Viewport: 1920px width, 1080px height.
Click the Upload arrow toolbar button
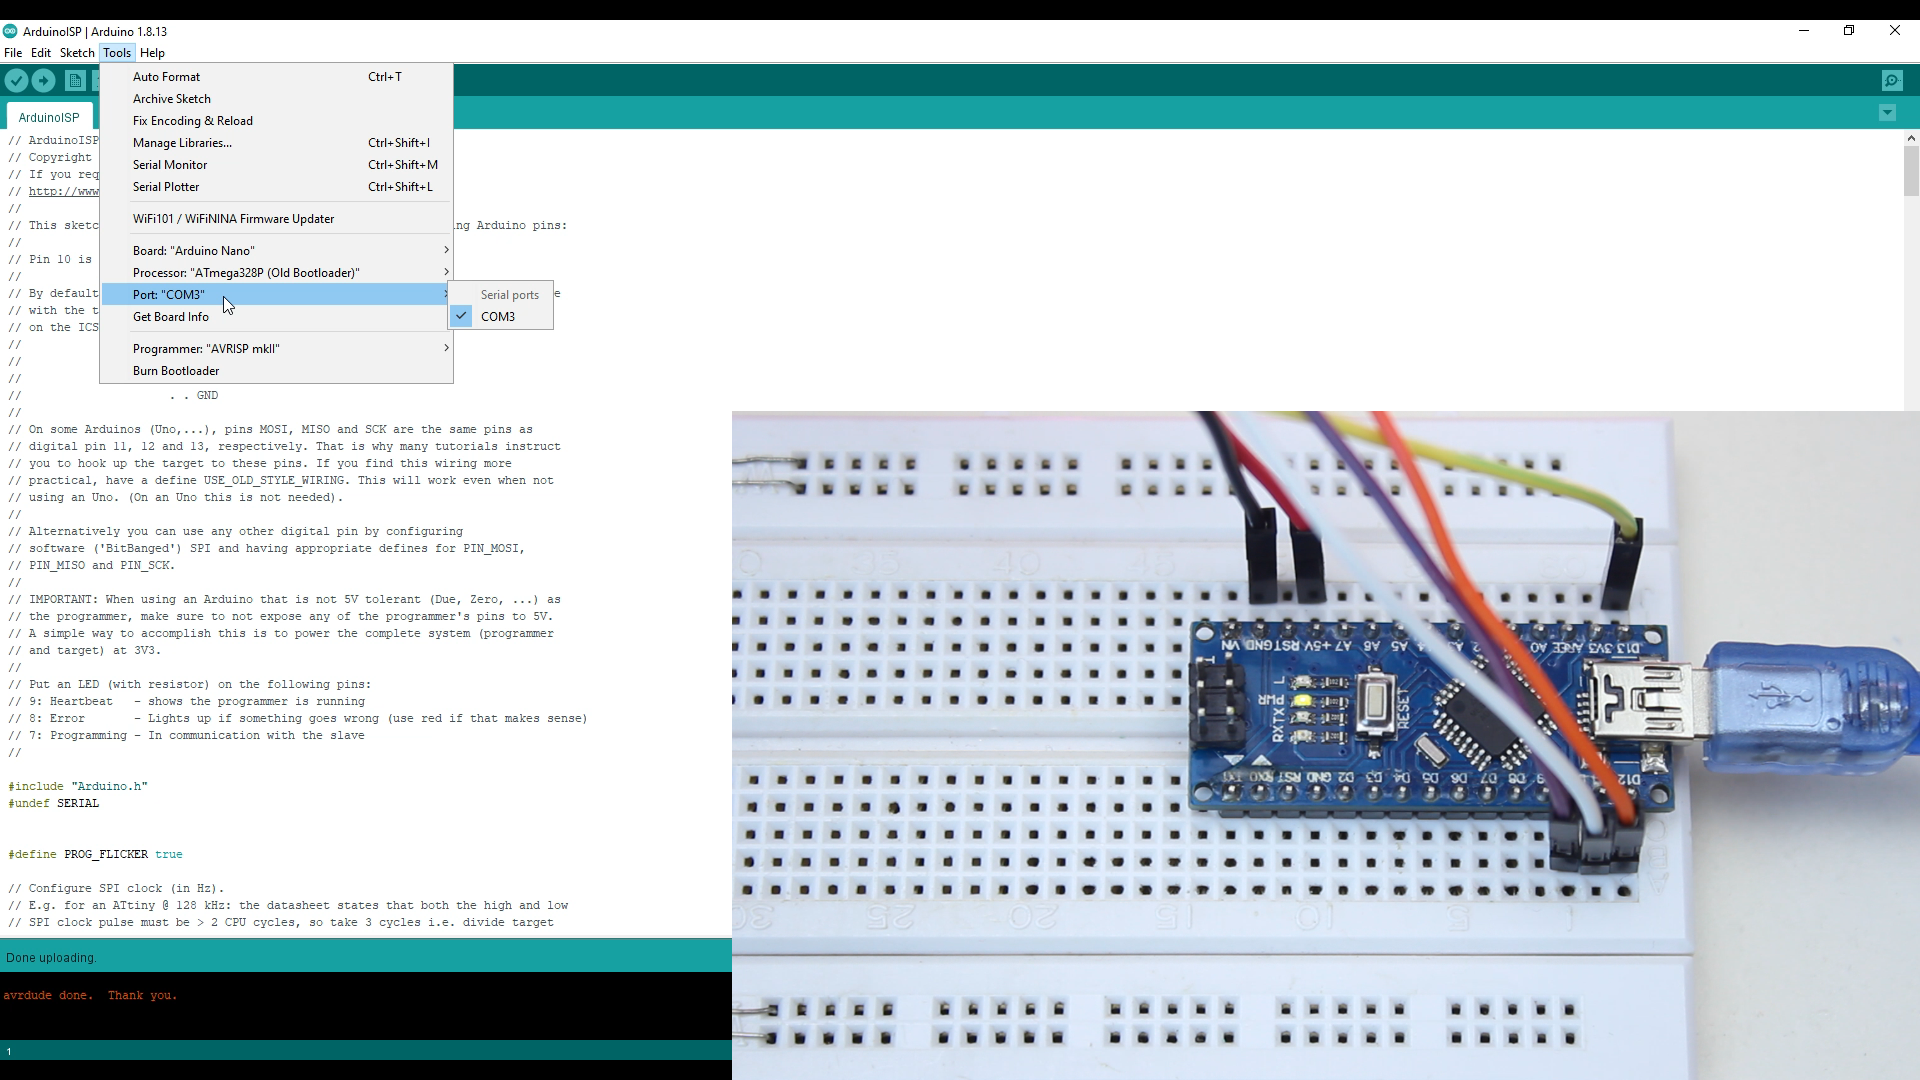(x=43, y=81)
